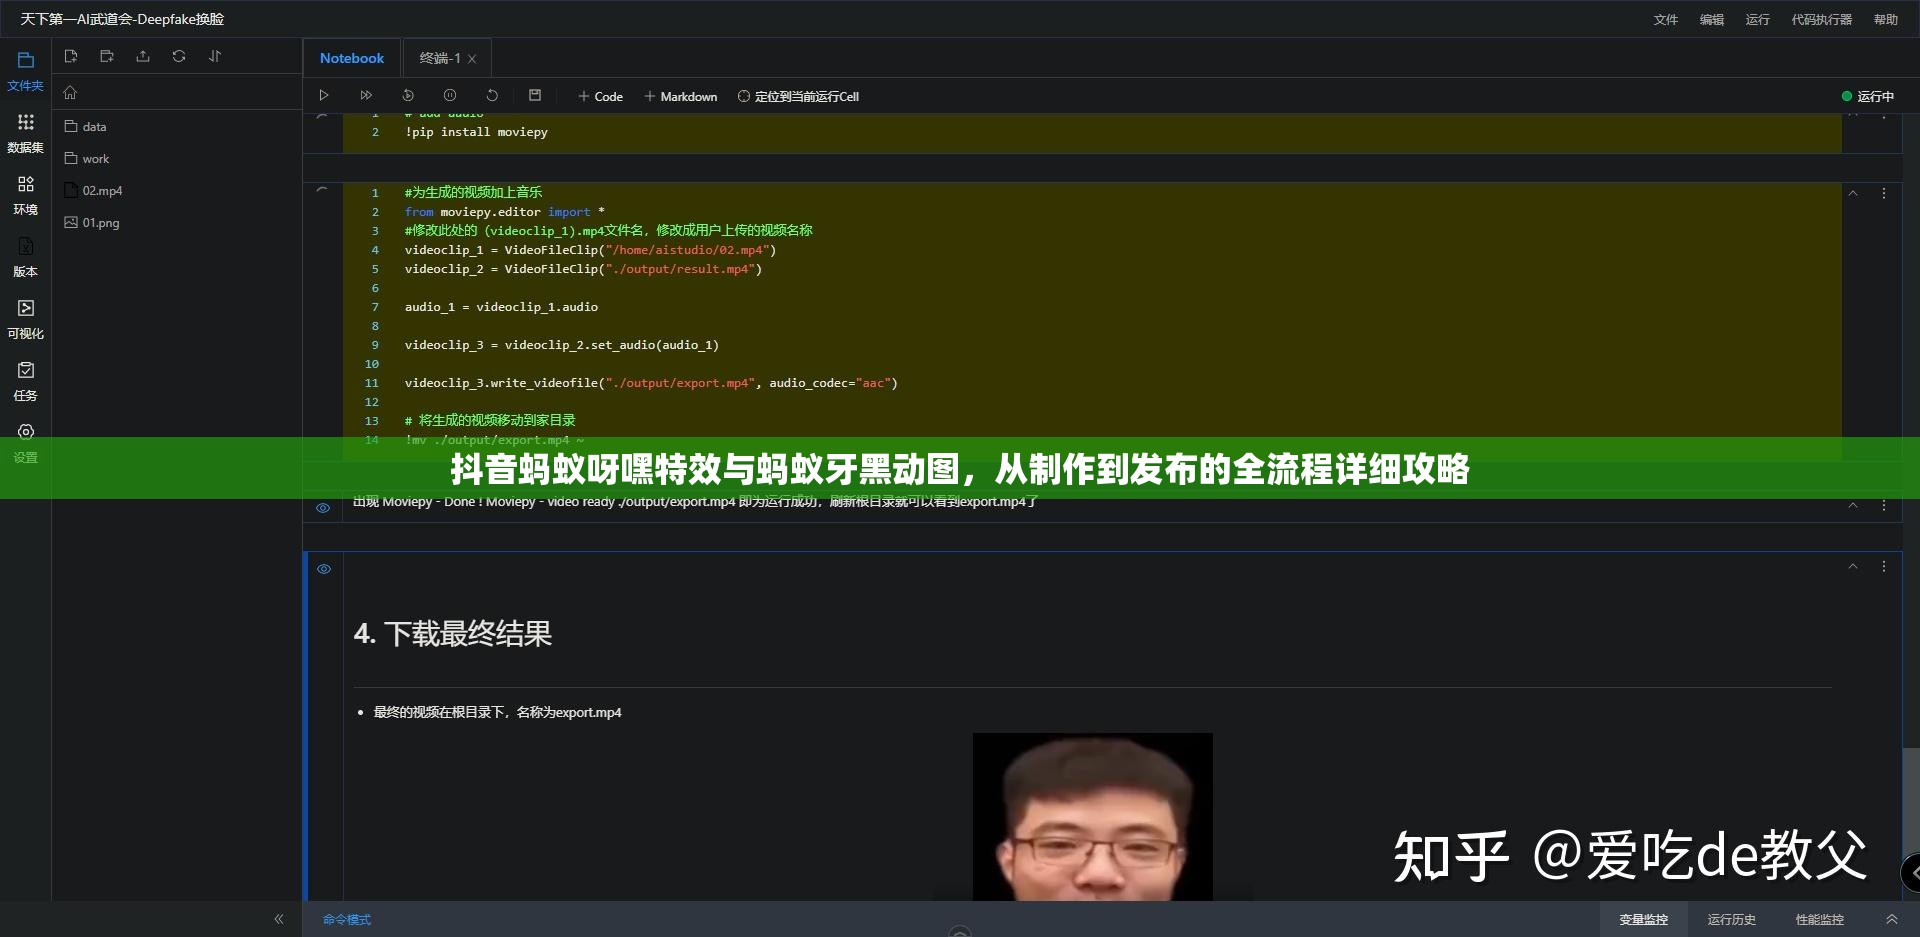Hide the moviepy output via its eye icon
The height and width of the screenshot is (937, 1920).
pos(322,508)
